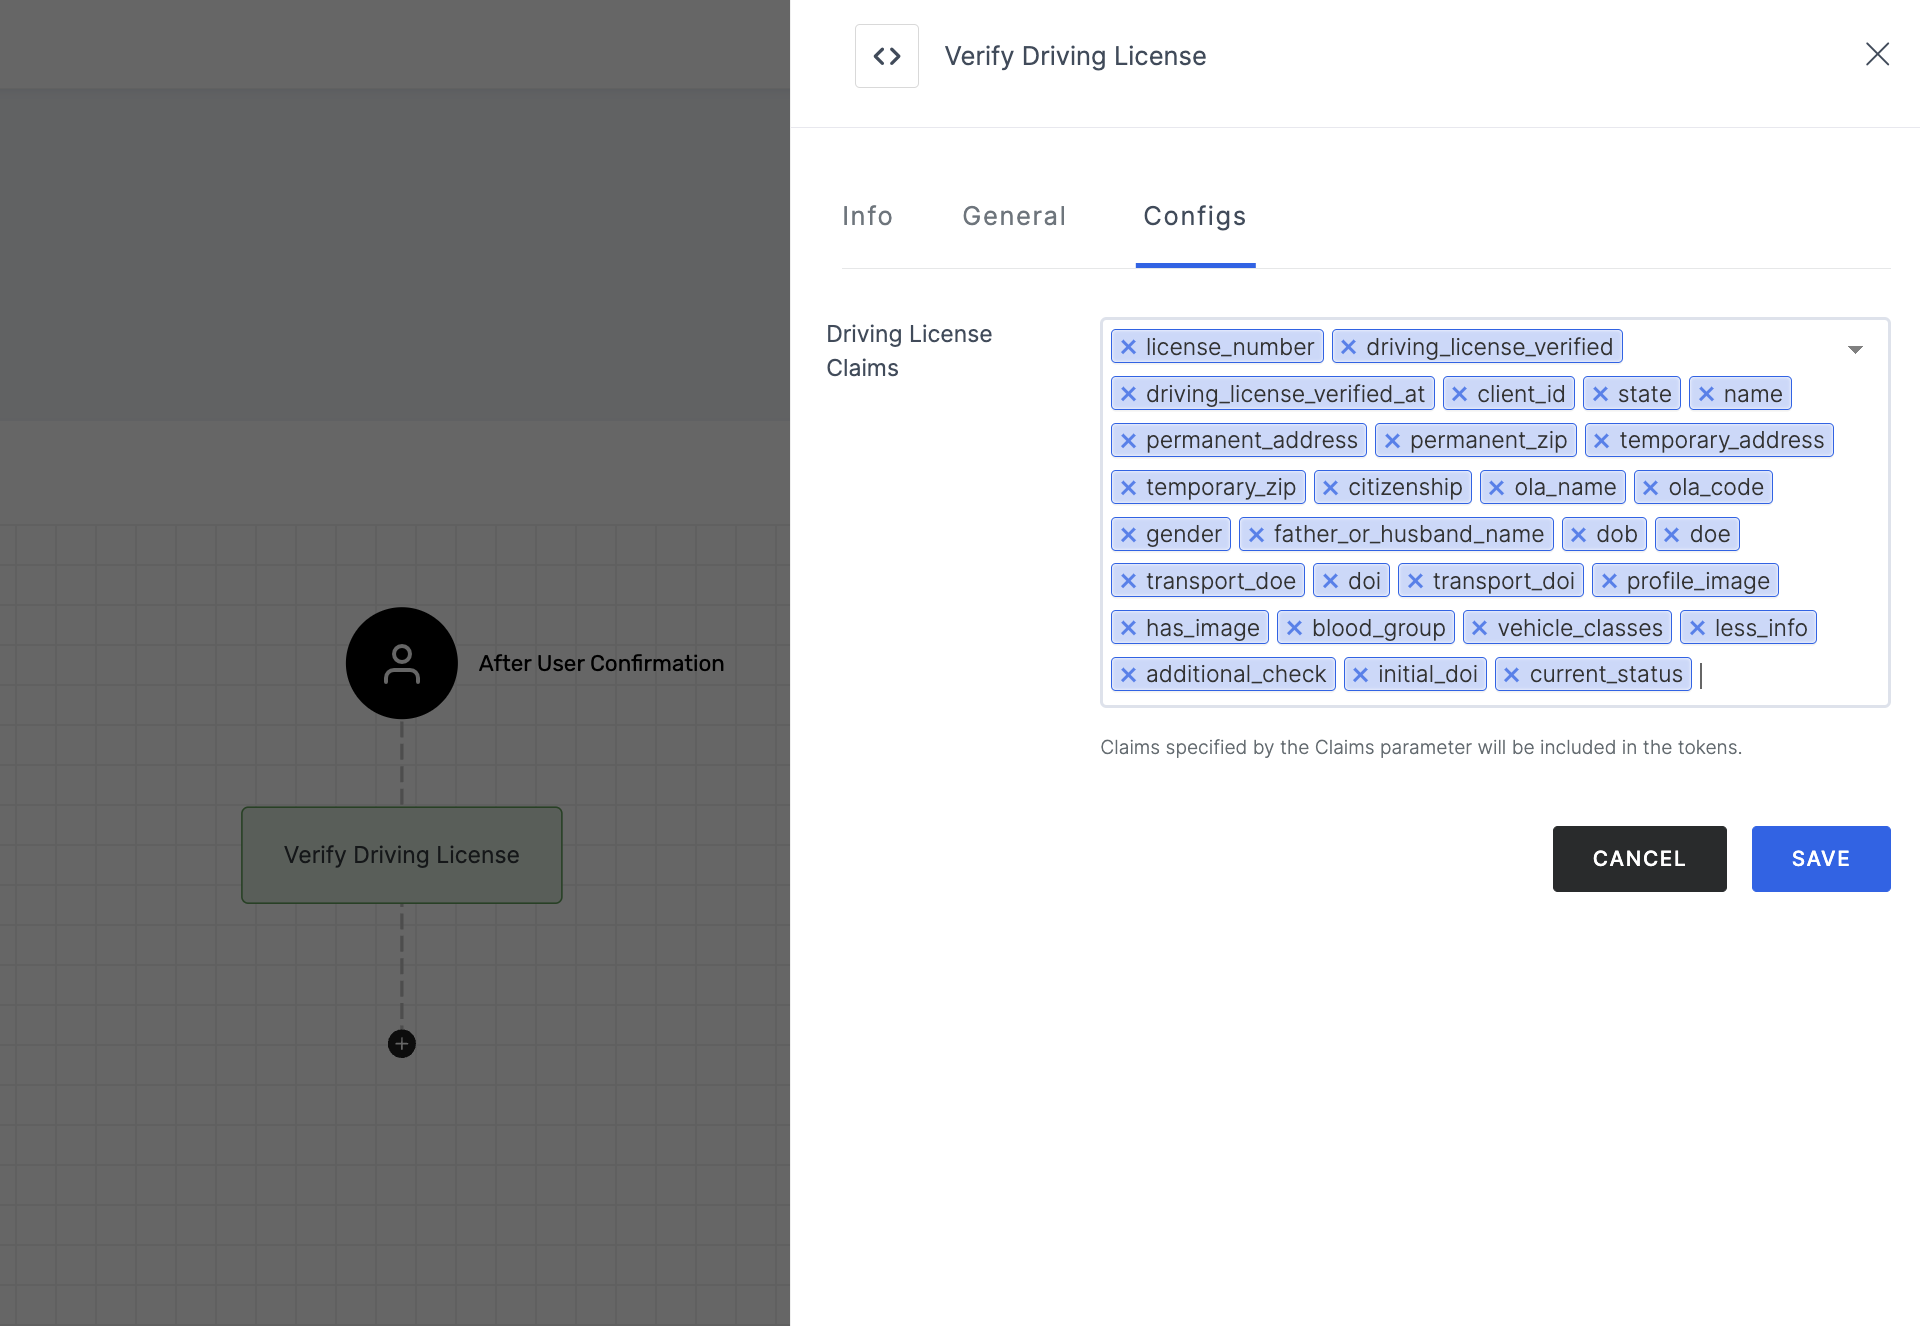Click the SAVE button
1920x1326 pixels.
tap(1821, 859)
